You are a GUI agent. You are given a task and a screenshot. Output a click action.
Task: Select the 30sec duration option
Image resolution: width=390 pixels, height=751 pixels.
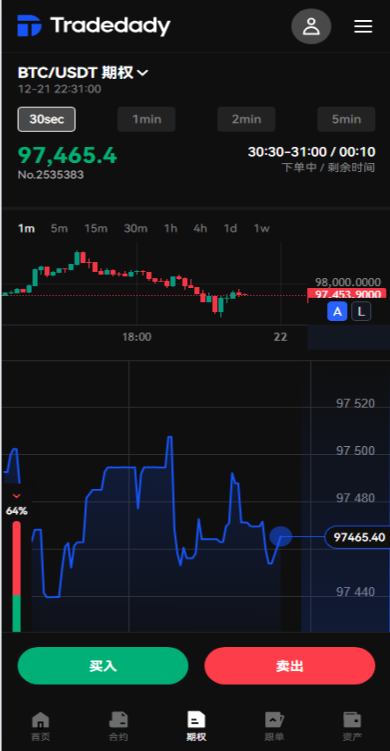(46, 119)
